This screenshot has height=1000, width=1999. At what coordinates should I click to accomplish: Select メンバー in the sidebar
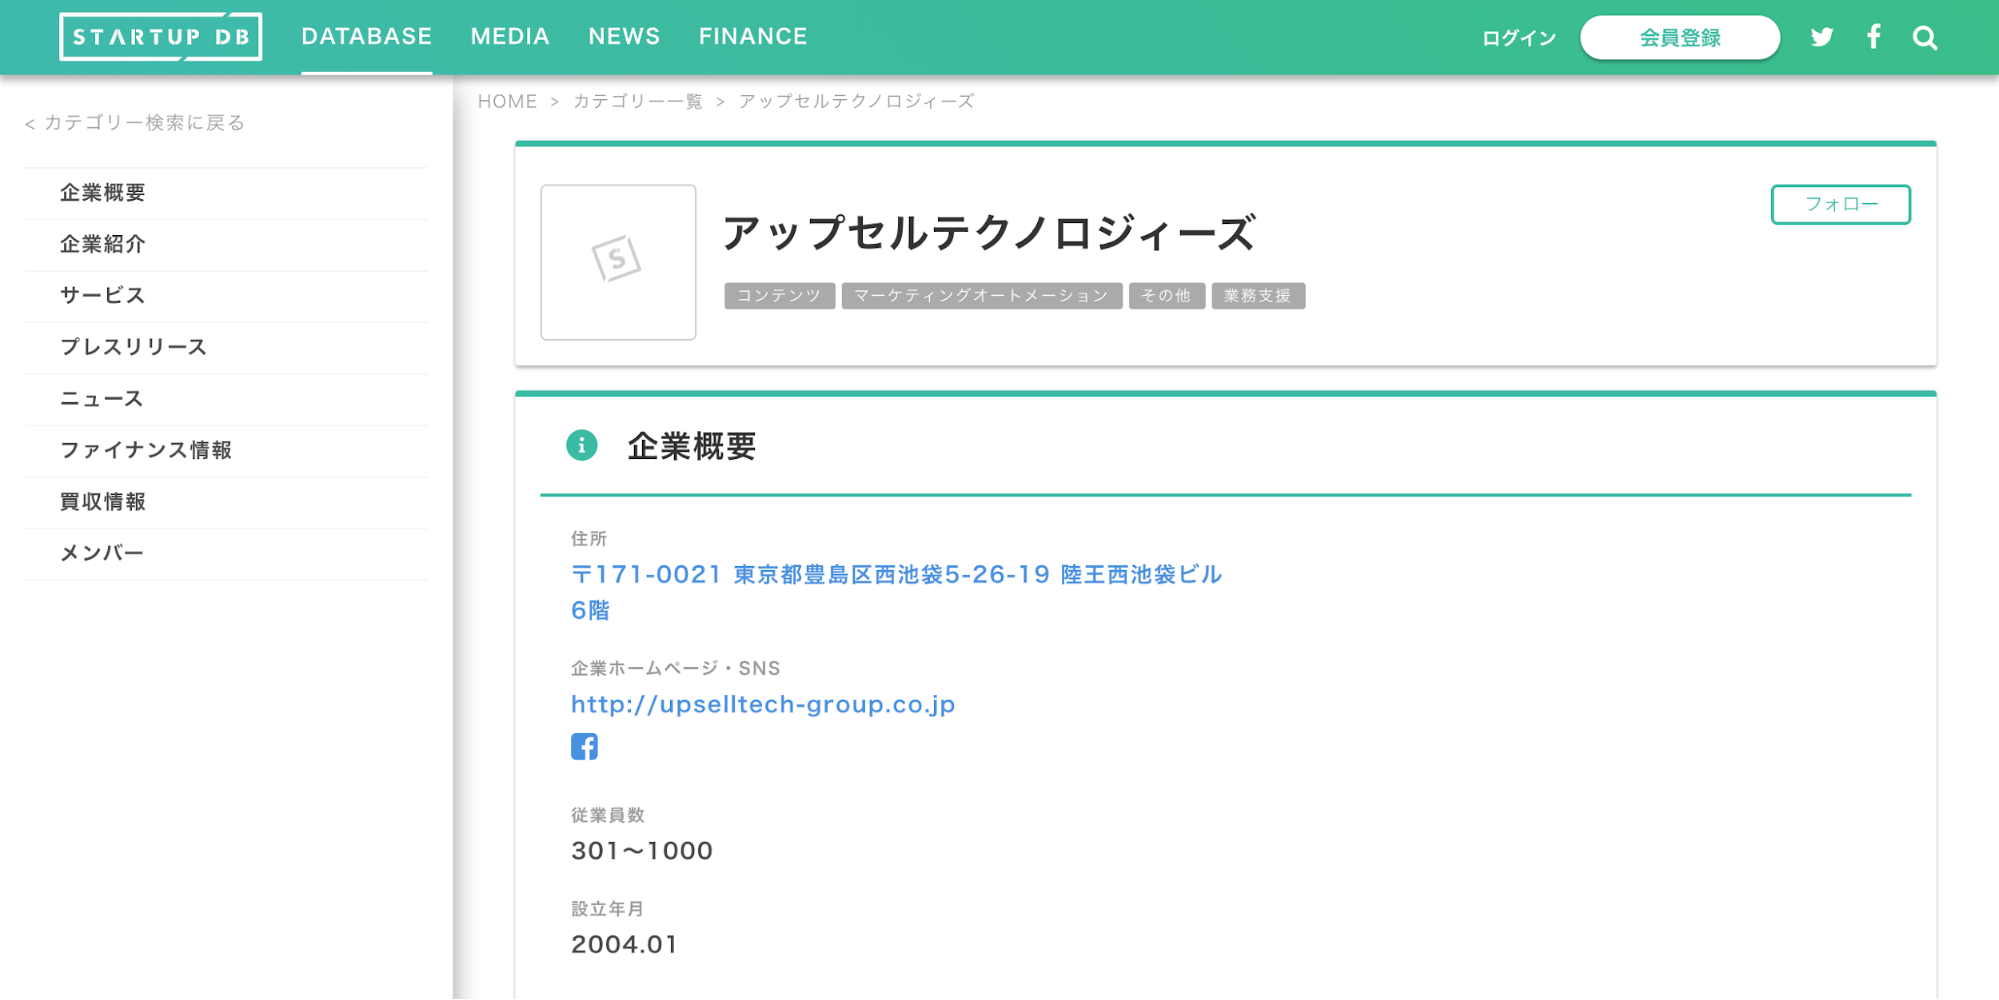coord(226,554)
